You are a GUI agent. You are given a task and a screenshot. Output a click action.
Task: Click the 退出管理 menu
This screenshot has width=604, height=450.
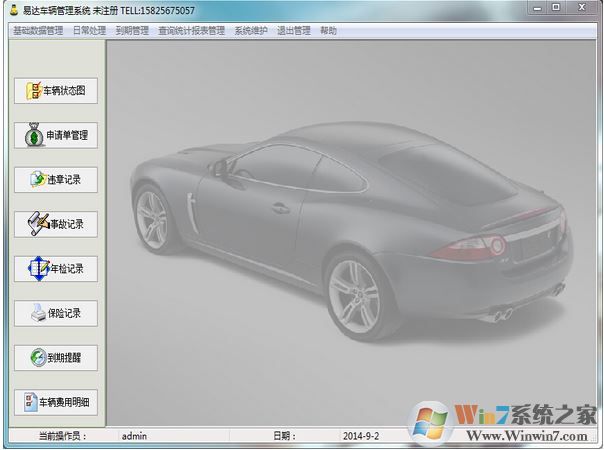point(295,30)
